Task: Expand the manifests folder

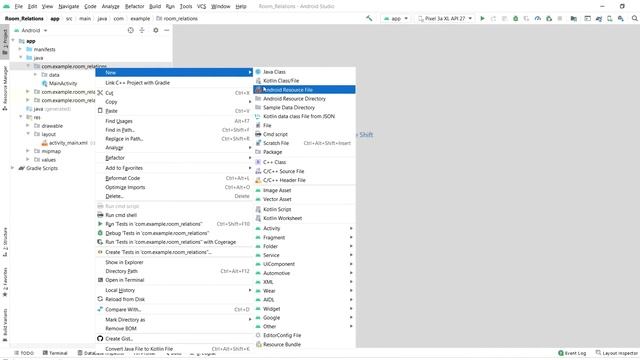Action: pos(20,49)
